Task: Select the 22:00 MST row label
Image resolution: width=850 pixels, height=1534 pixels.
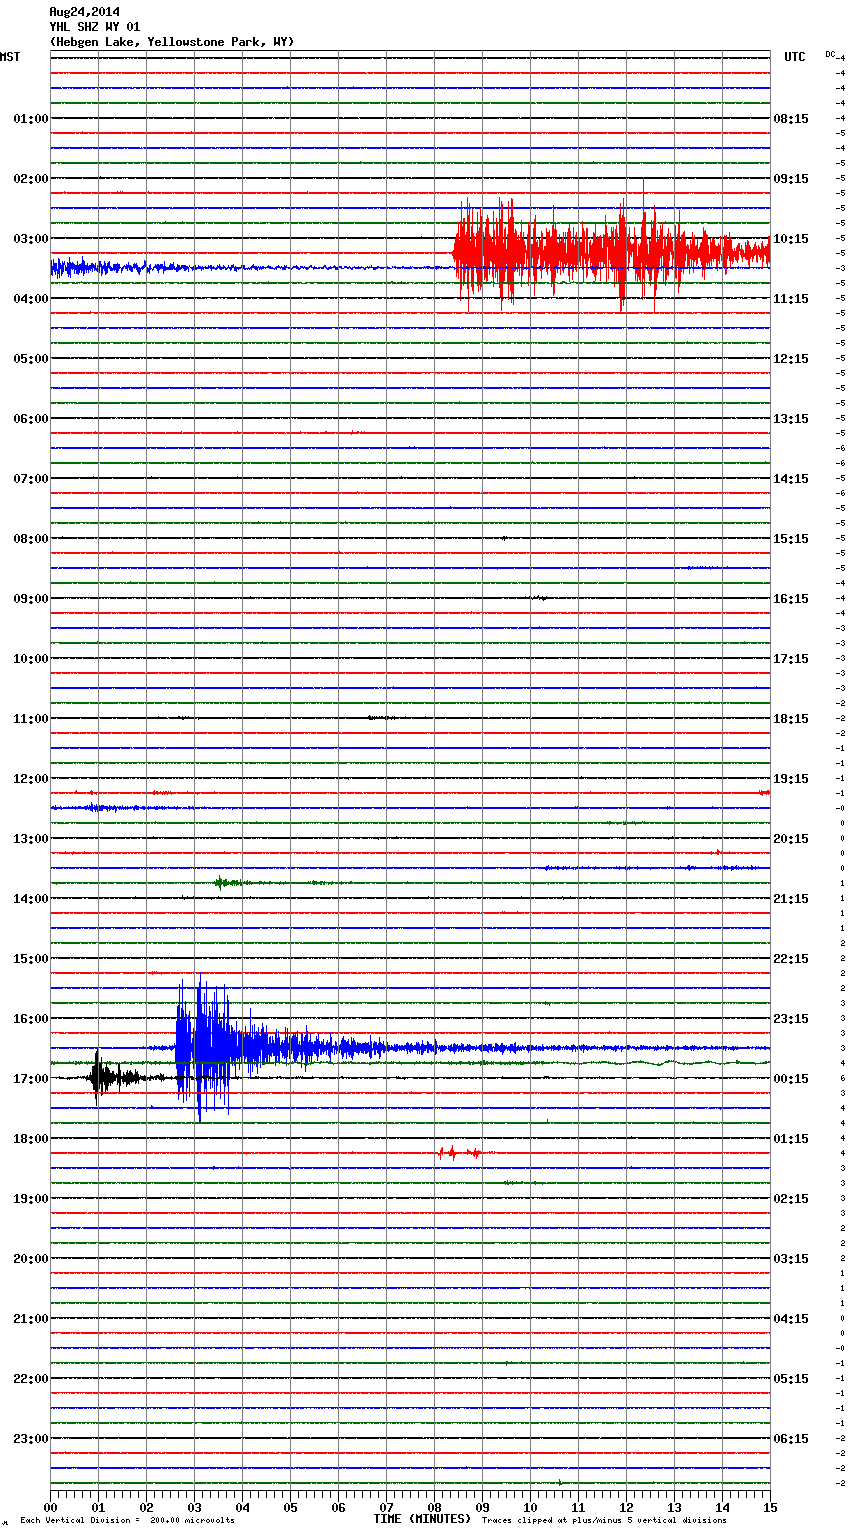Action: tap(30, 1379)
